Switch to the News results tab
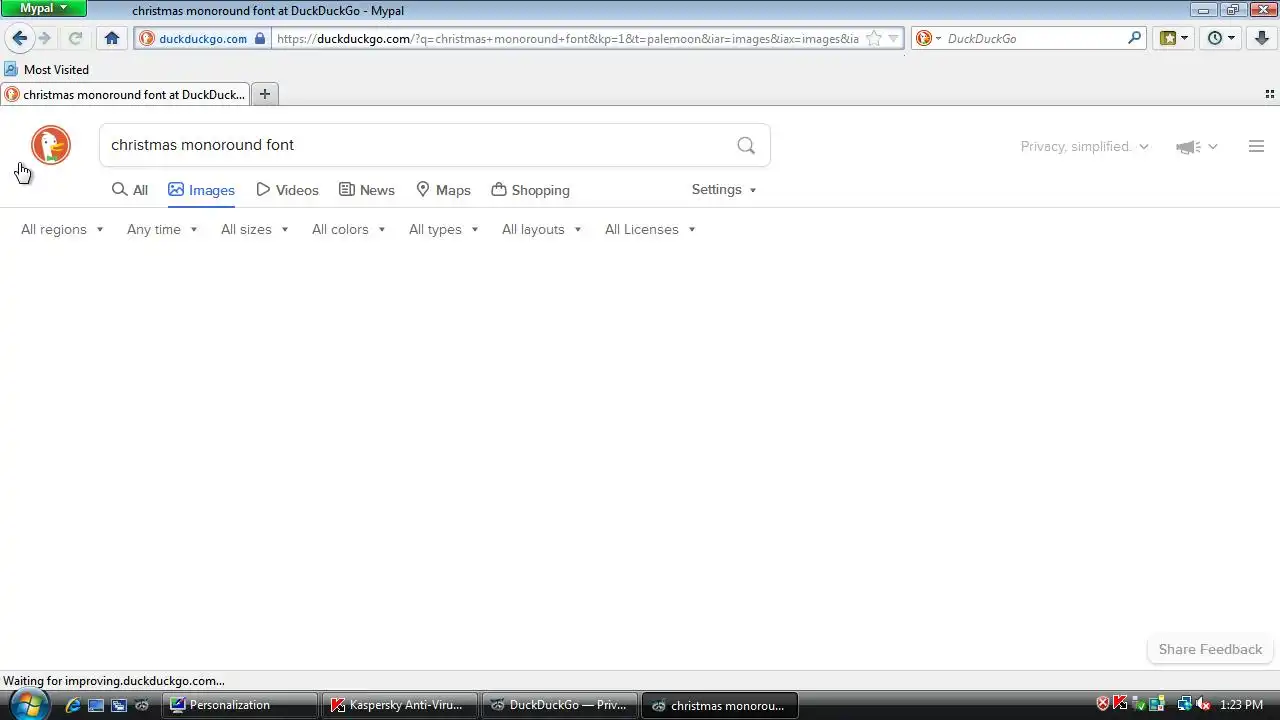The width and height of the screenshot is (1280, 720). click(367, 190)
